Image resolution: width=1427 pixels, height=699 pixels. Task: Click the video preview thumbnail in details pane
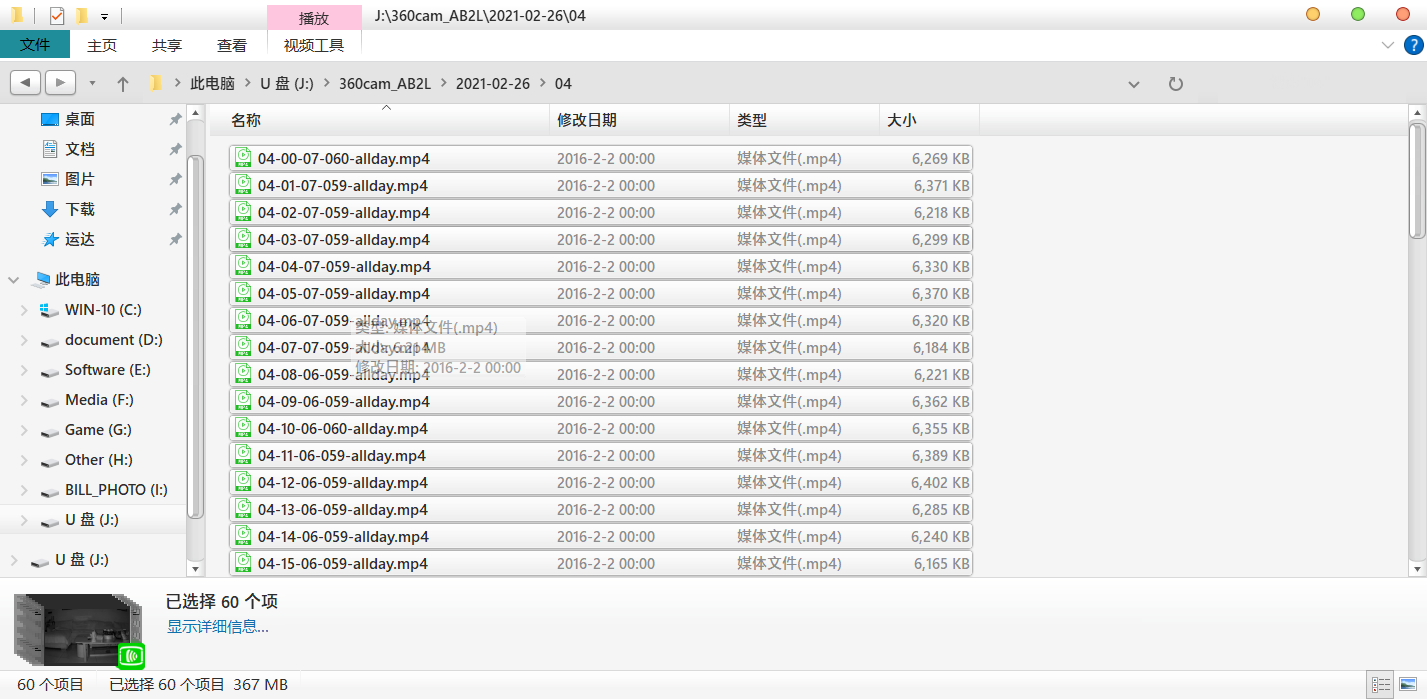(x=78, y=630)
